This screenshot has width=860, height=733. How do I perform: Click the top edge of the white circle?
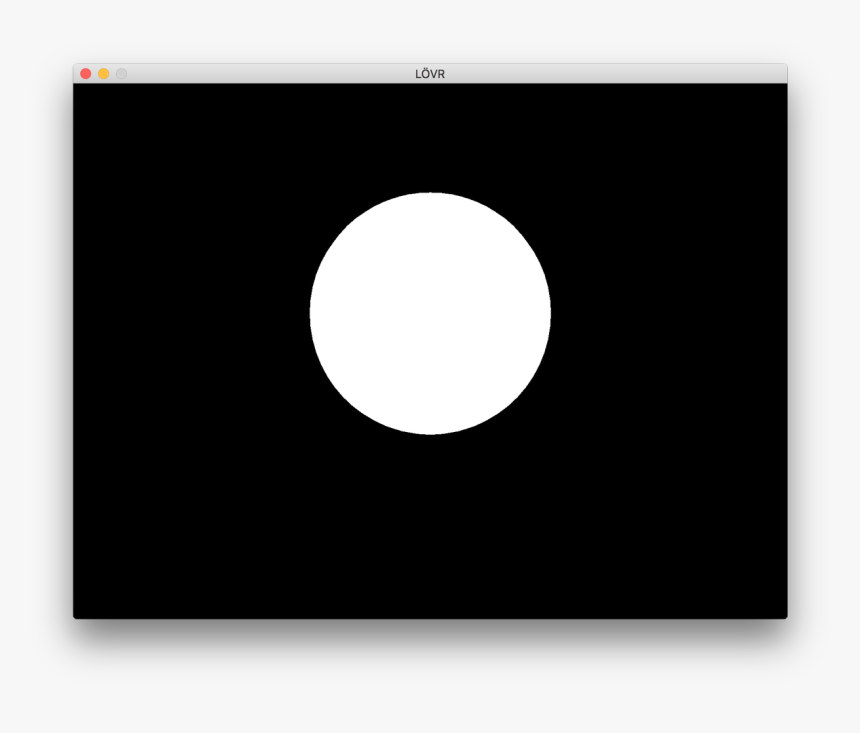click(430, 195)
